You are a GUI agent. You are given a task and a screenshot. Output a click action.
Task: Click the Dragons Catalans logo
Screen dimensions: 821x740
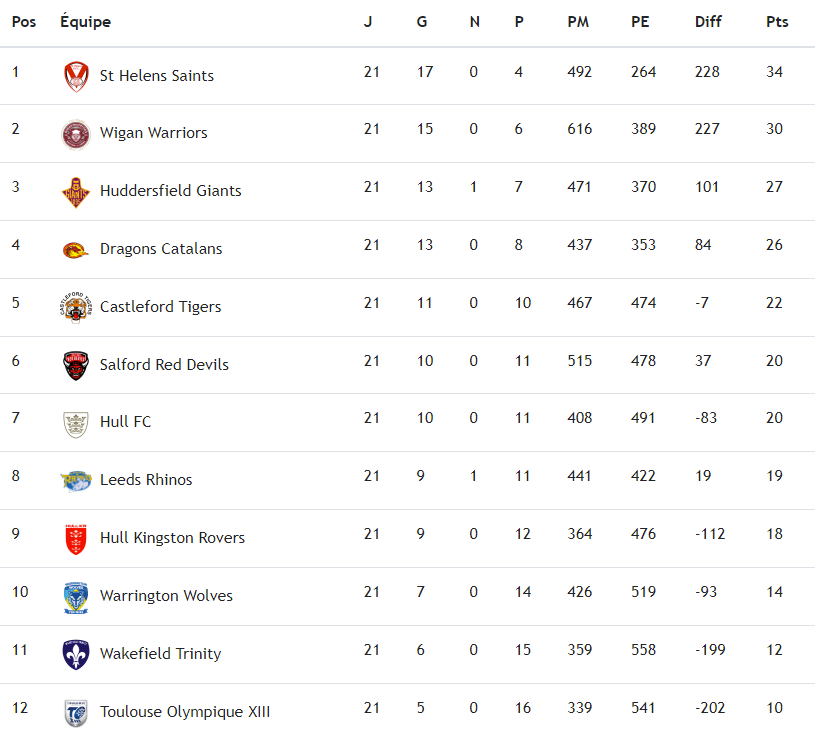(76, 250)
